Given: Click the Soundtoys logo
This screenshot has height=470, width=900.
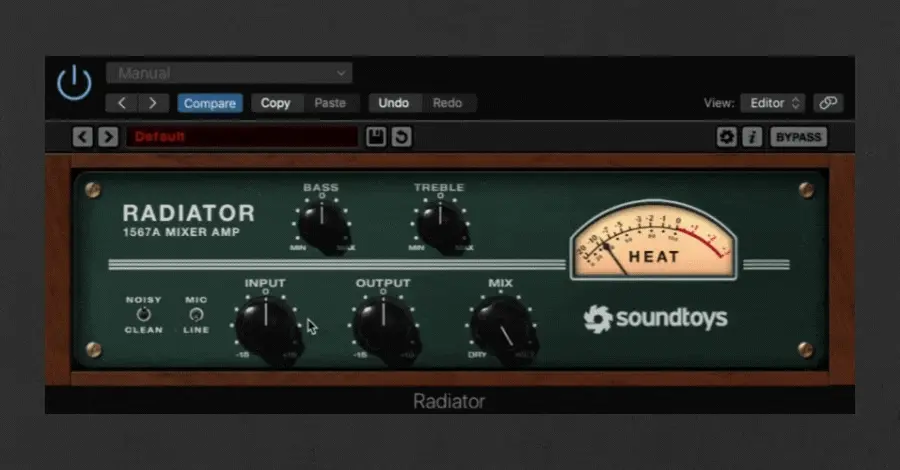Looking at the screenshot, I should (655, 318).
